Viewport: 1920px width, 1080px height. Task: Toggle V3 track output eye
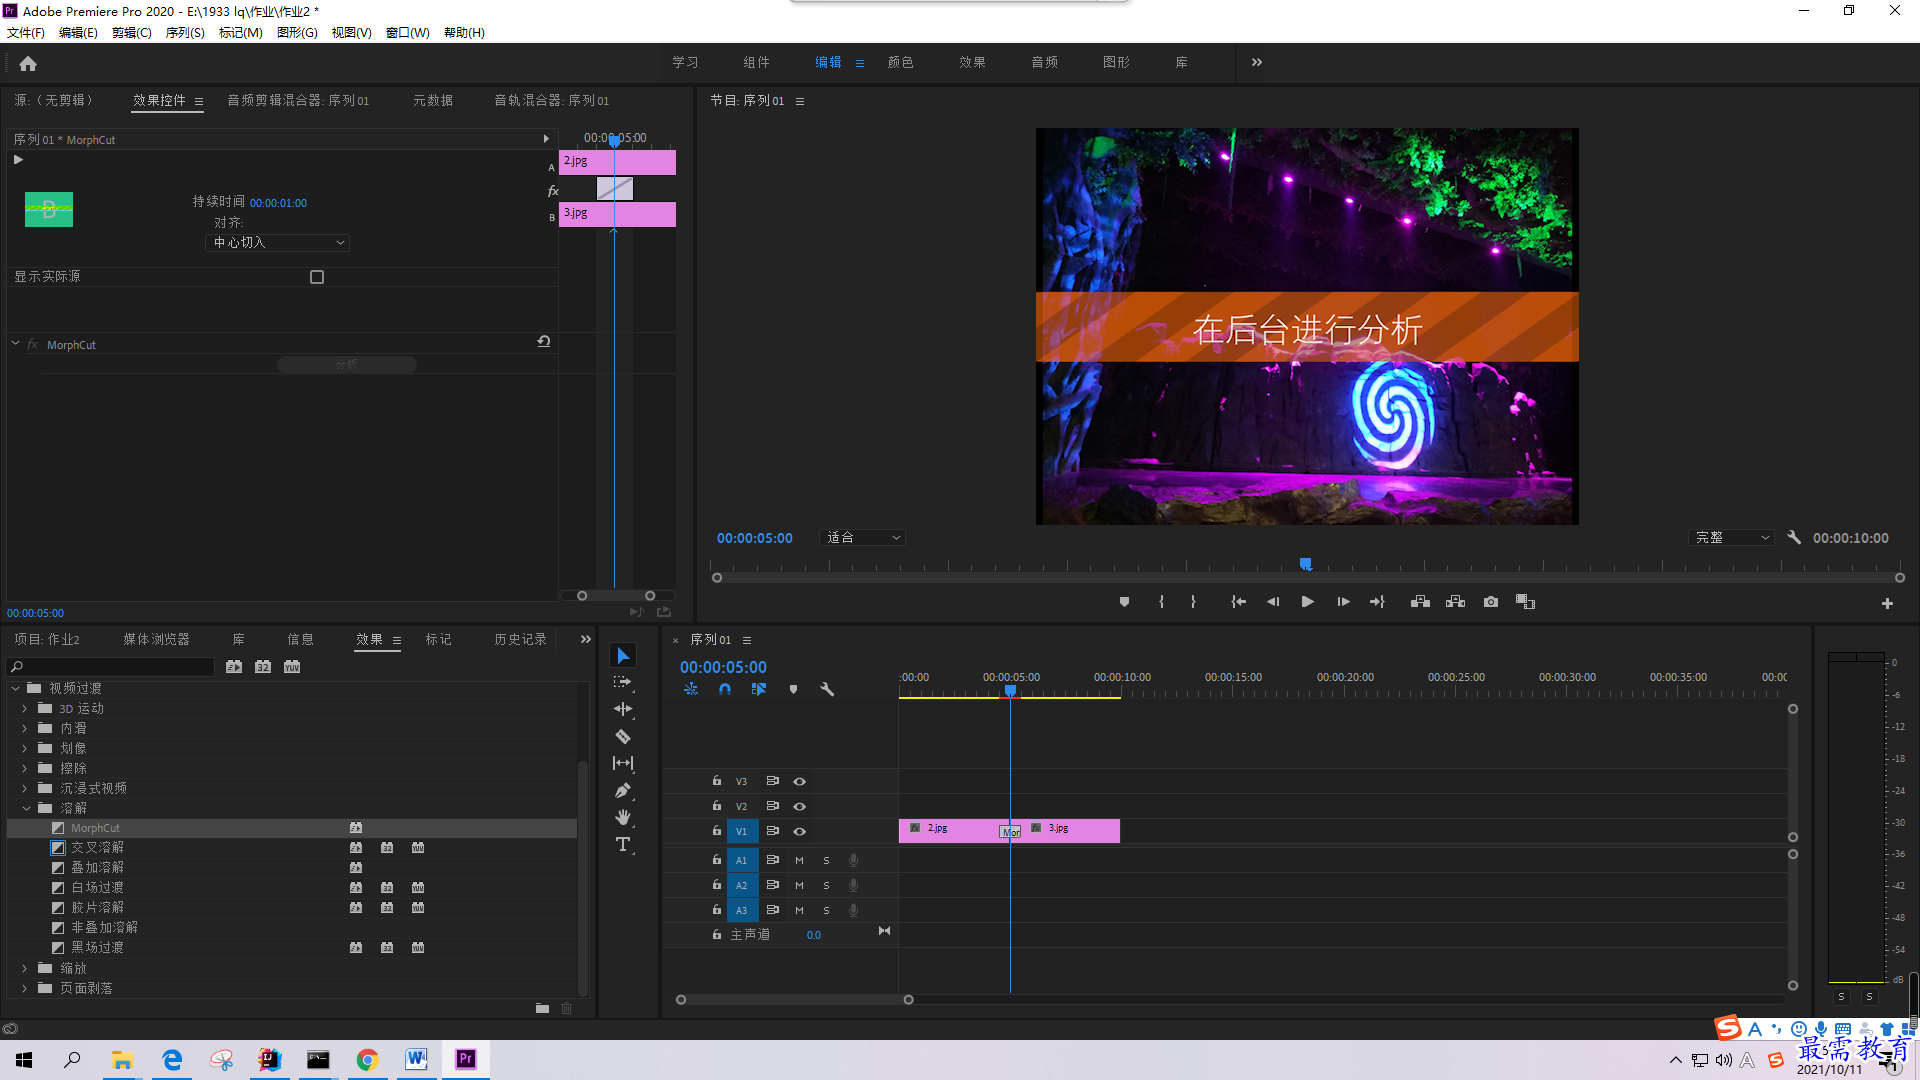(799, 781)
